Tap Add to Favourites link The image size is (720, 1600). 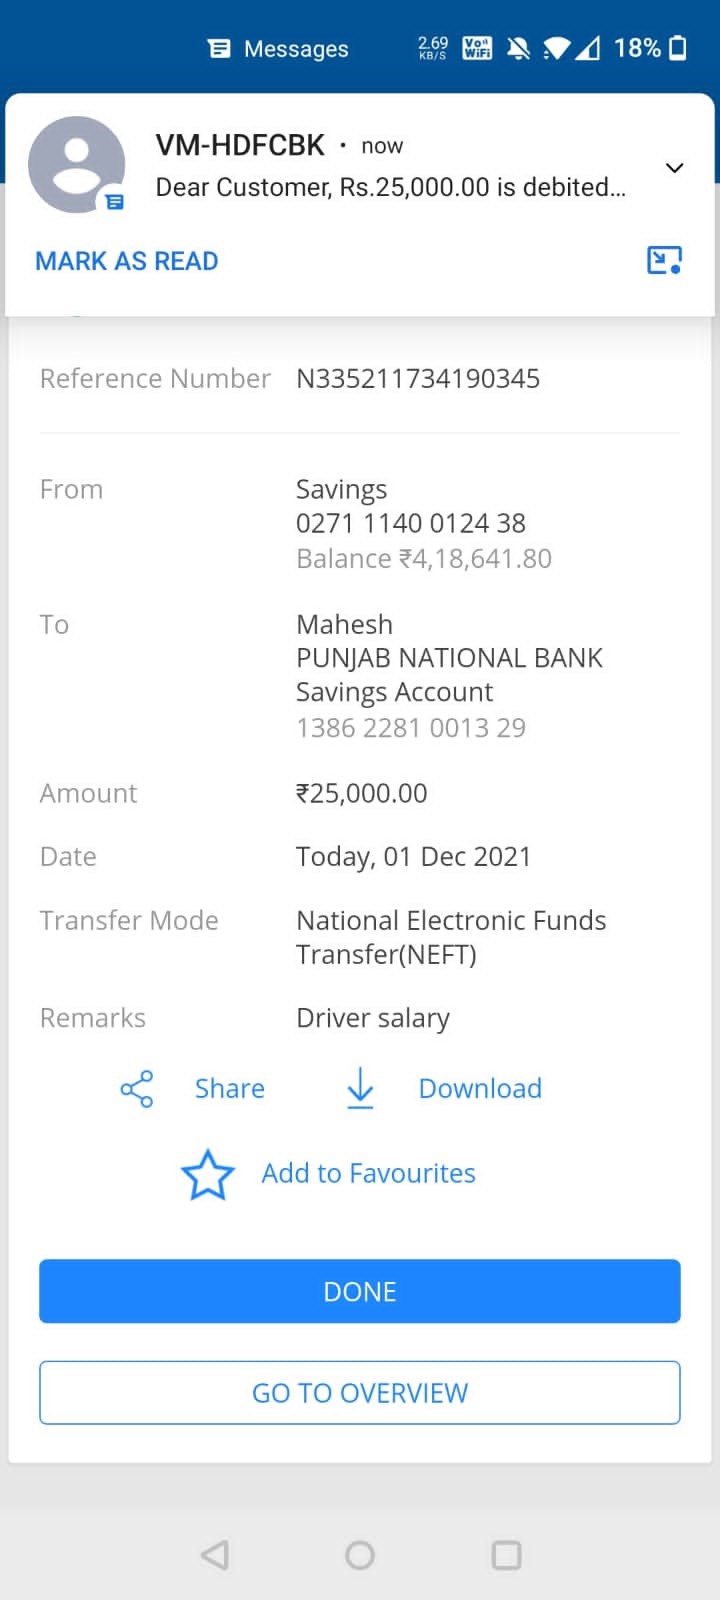pyautogui.click(x=368, y=1173)
